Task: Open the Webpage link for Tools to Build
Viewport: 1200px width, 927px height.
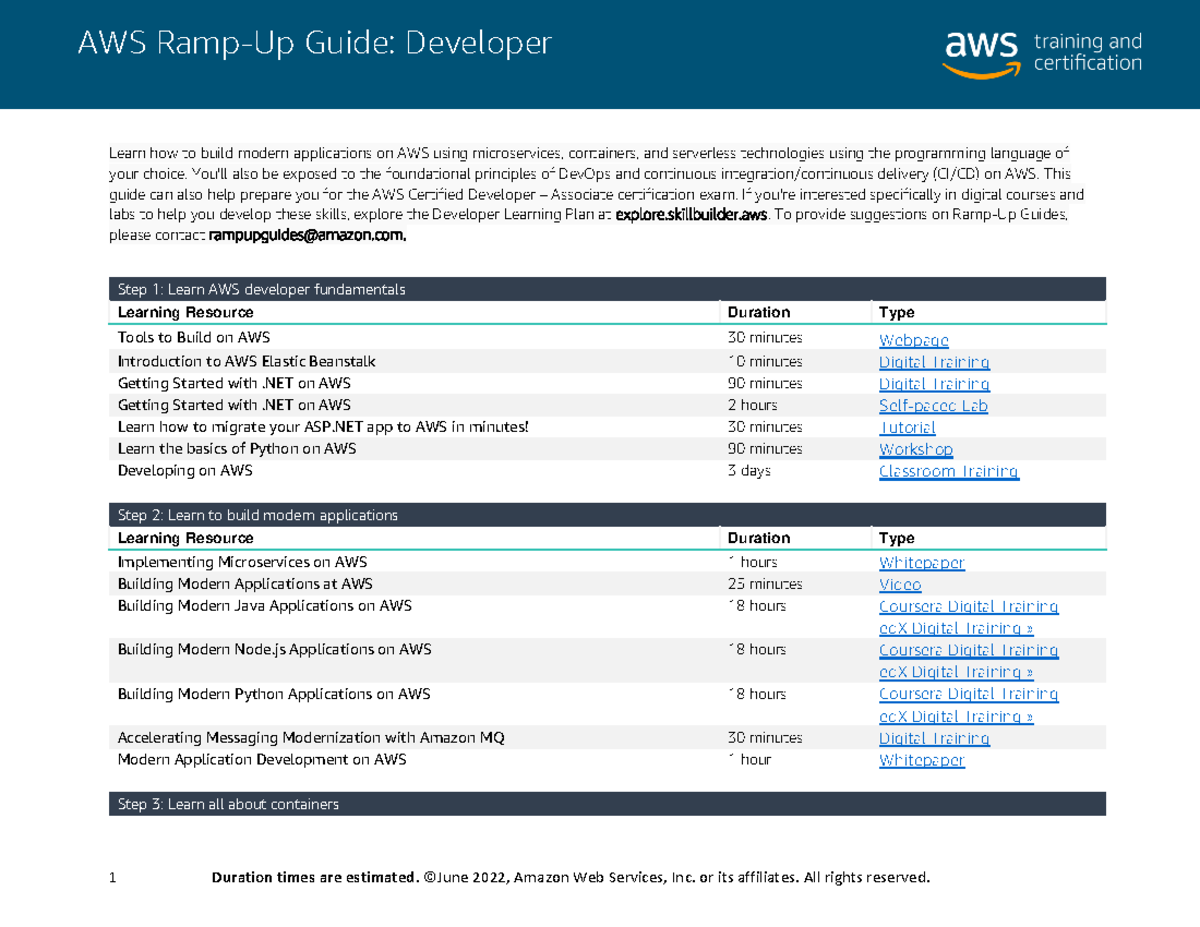Action: pos(913,340)
